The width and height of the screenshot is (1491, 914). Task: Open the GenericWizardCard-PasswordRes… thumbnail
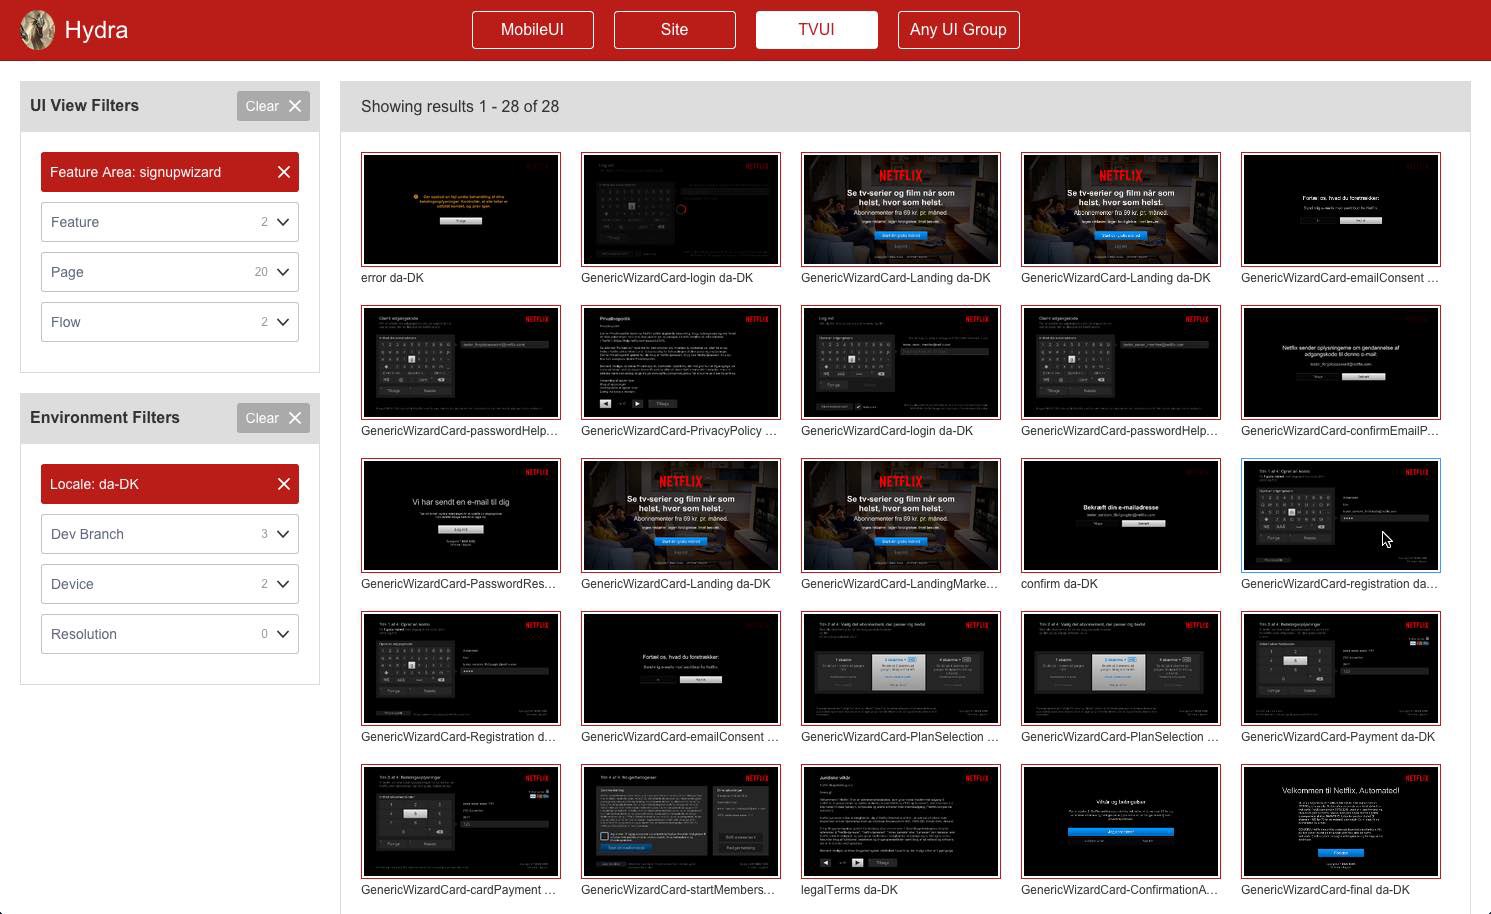pyautogui.click(x=461, y=516)
